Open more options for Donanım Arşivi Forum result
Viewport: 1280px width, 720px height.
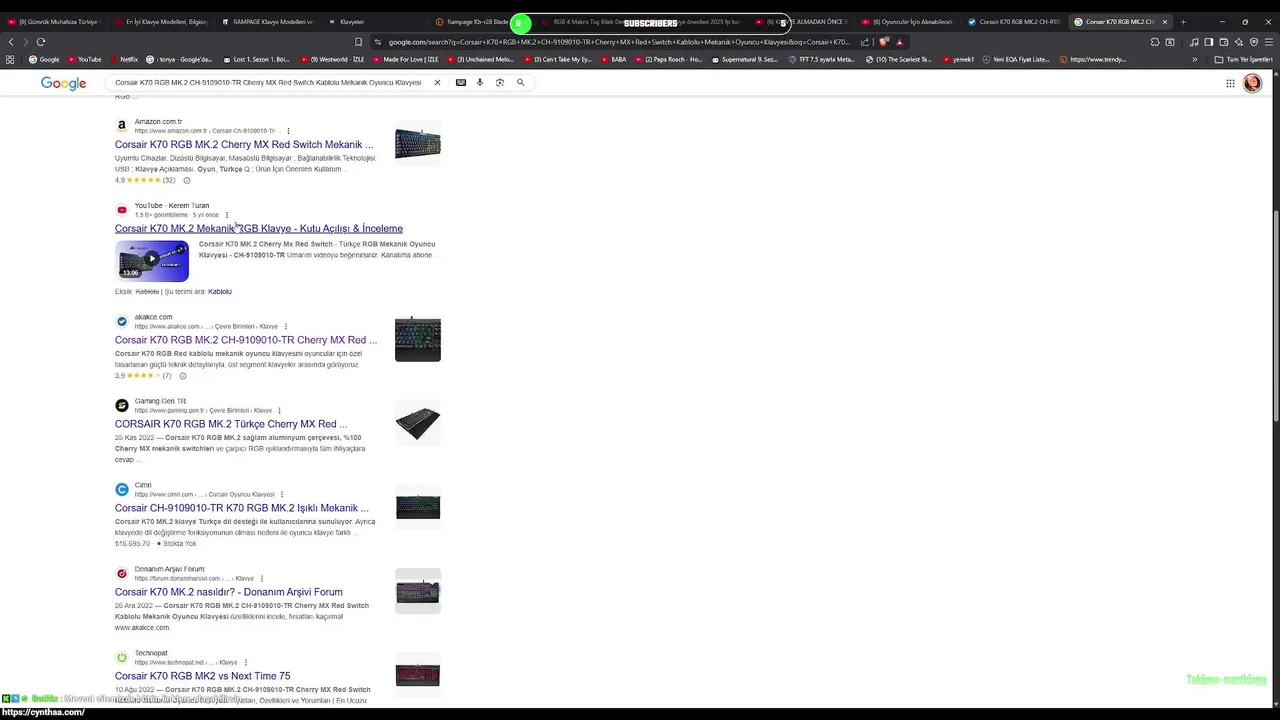click(262, 578)
